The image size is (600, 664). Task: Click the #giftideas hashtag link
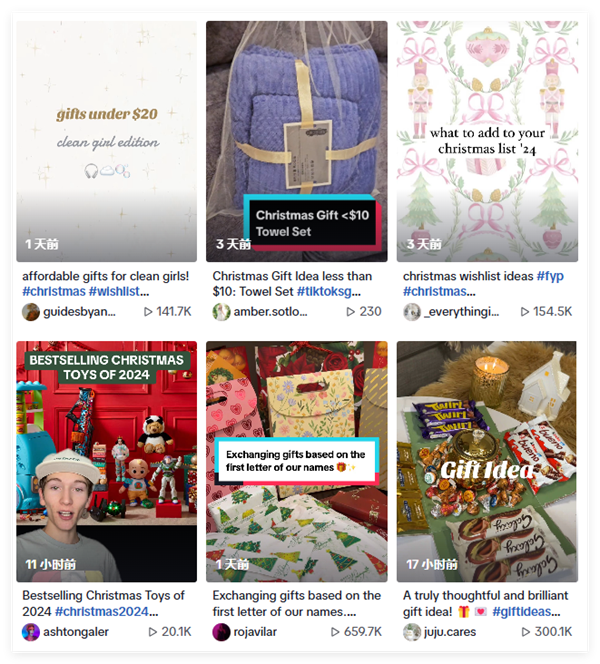[x=526, y=612]
